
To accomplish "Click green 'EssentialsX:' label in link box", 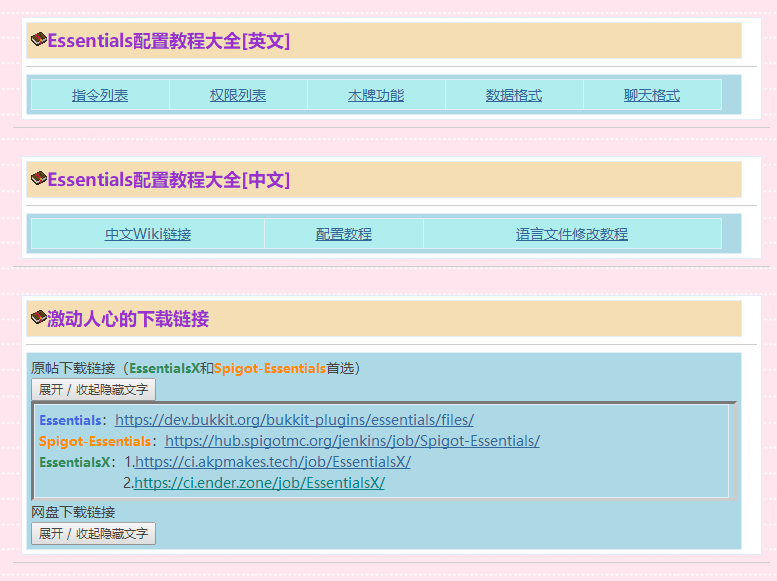I will point(77,463).
